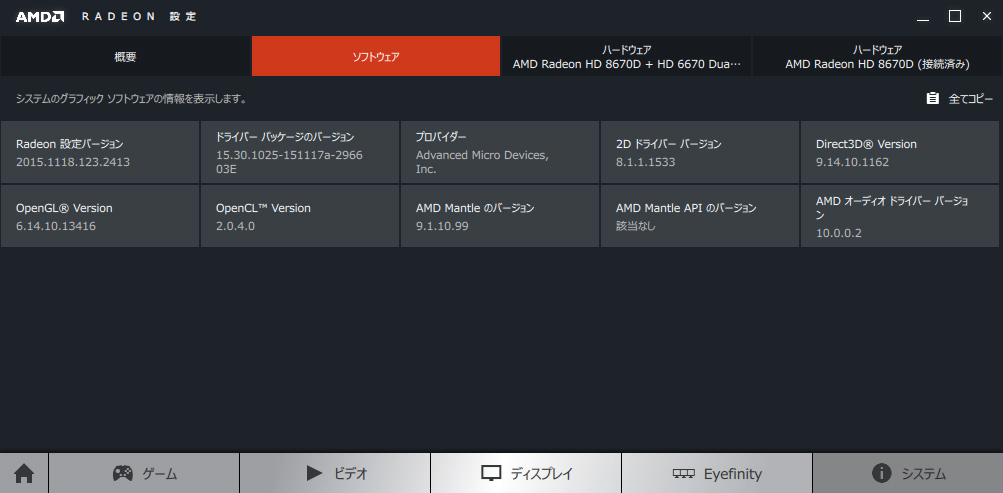The image size is (1003, 493).
Task: Open the システム info section
Action: 908,474
